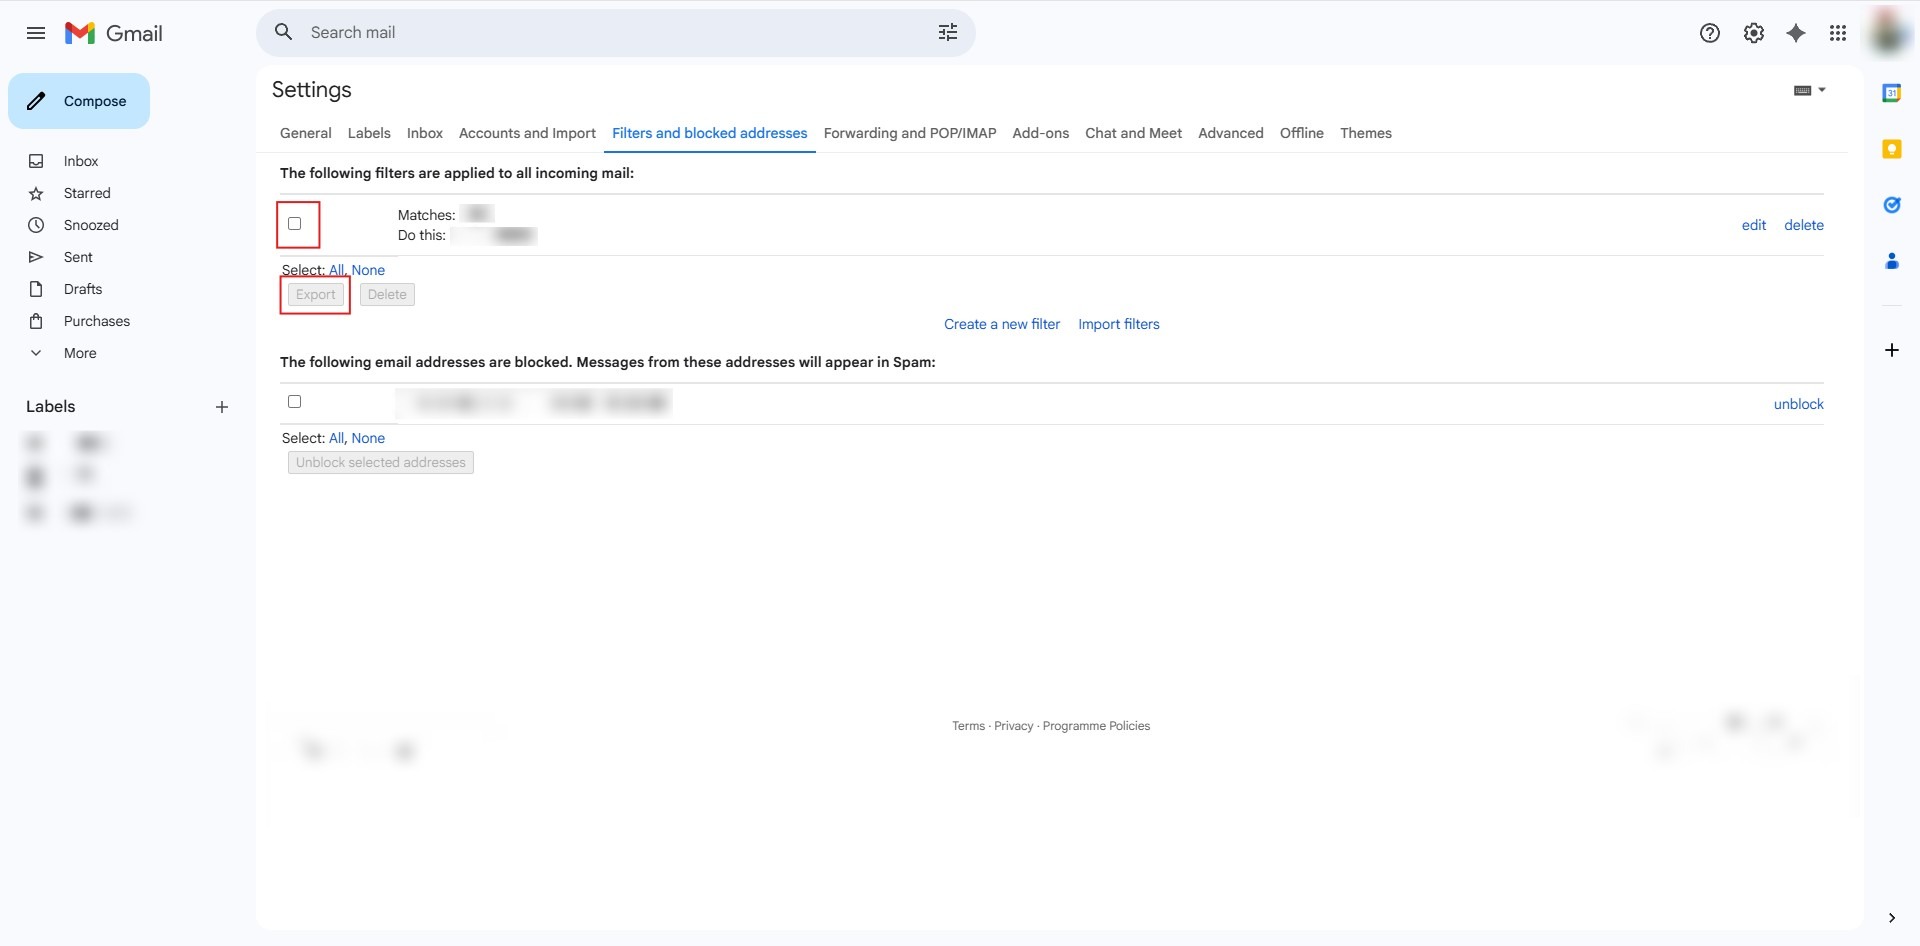Switch to the Forwarding and POP/IMAP tab

coord(909,133)
